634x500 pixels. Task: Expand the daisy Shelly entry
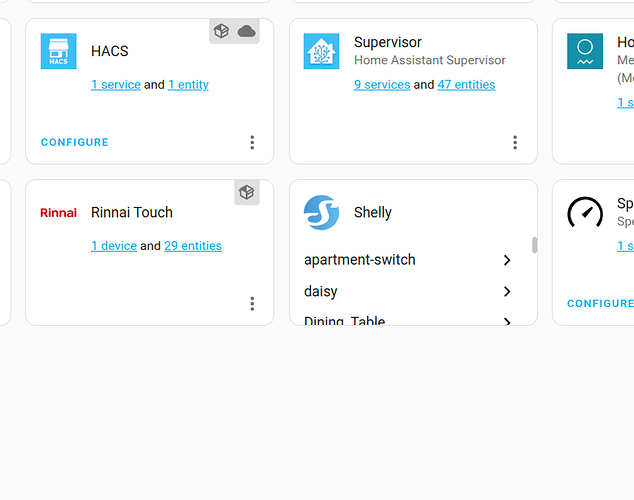click(x=507, y=292)
